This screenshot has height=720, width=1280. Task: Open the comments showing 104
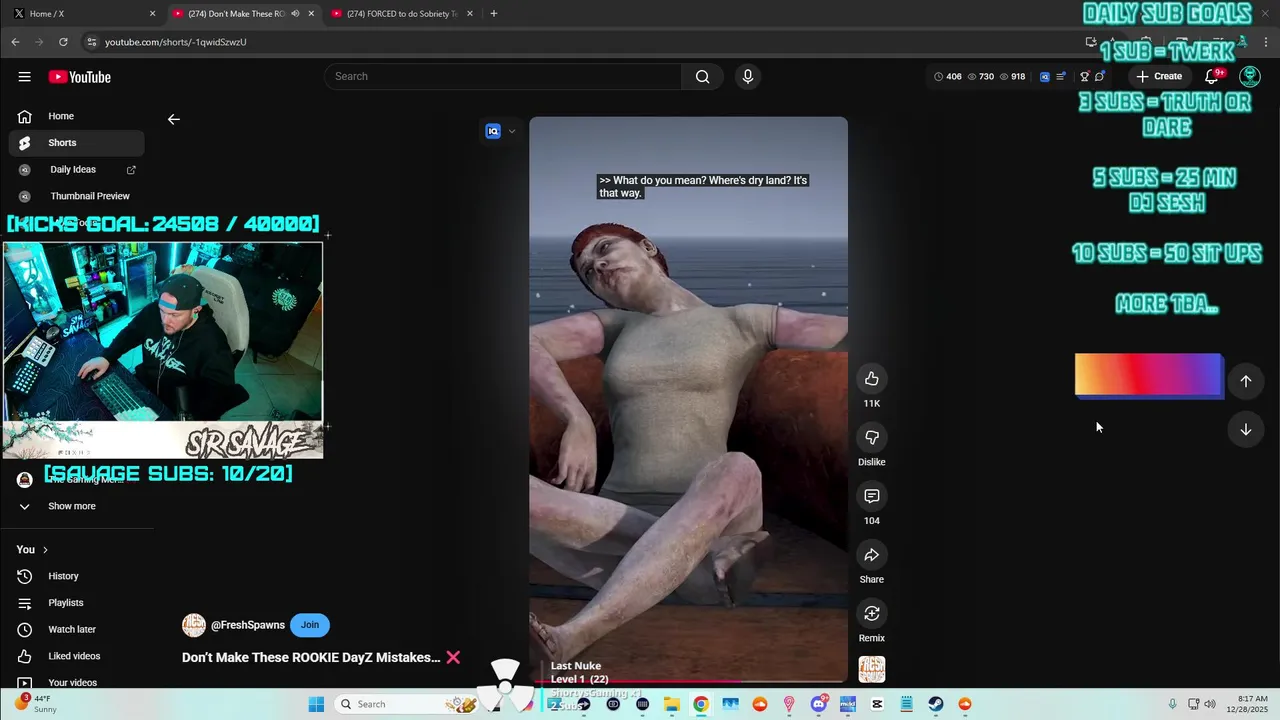[x=871, y=496]
